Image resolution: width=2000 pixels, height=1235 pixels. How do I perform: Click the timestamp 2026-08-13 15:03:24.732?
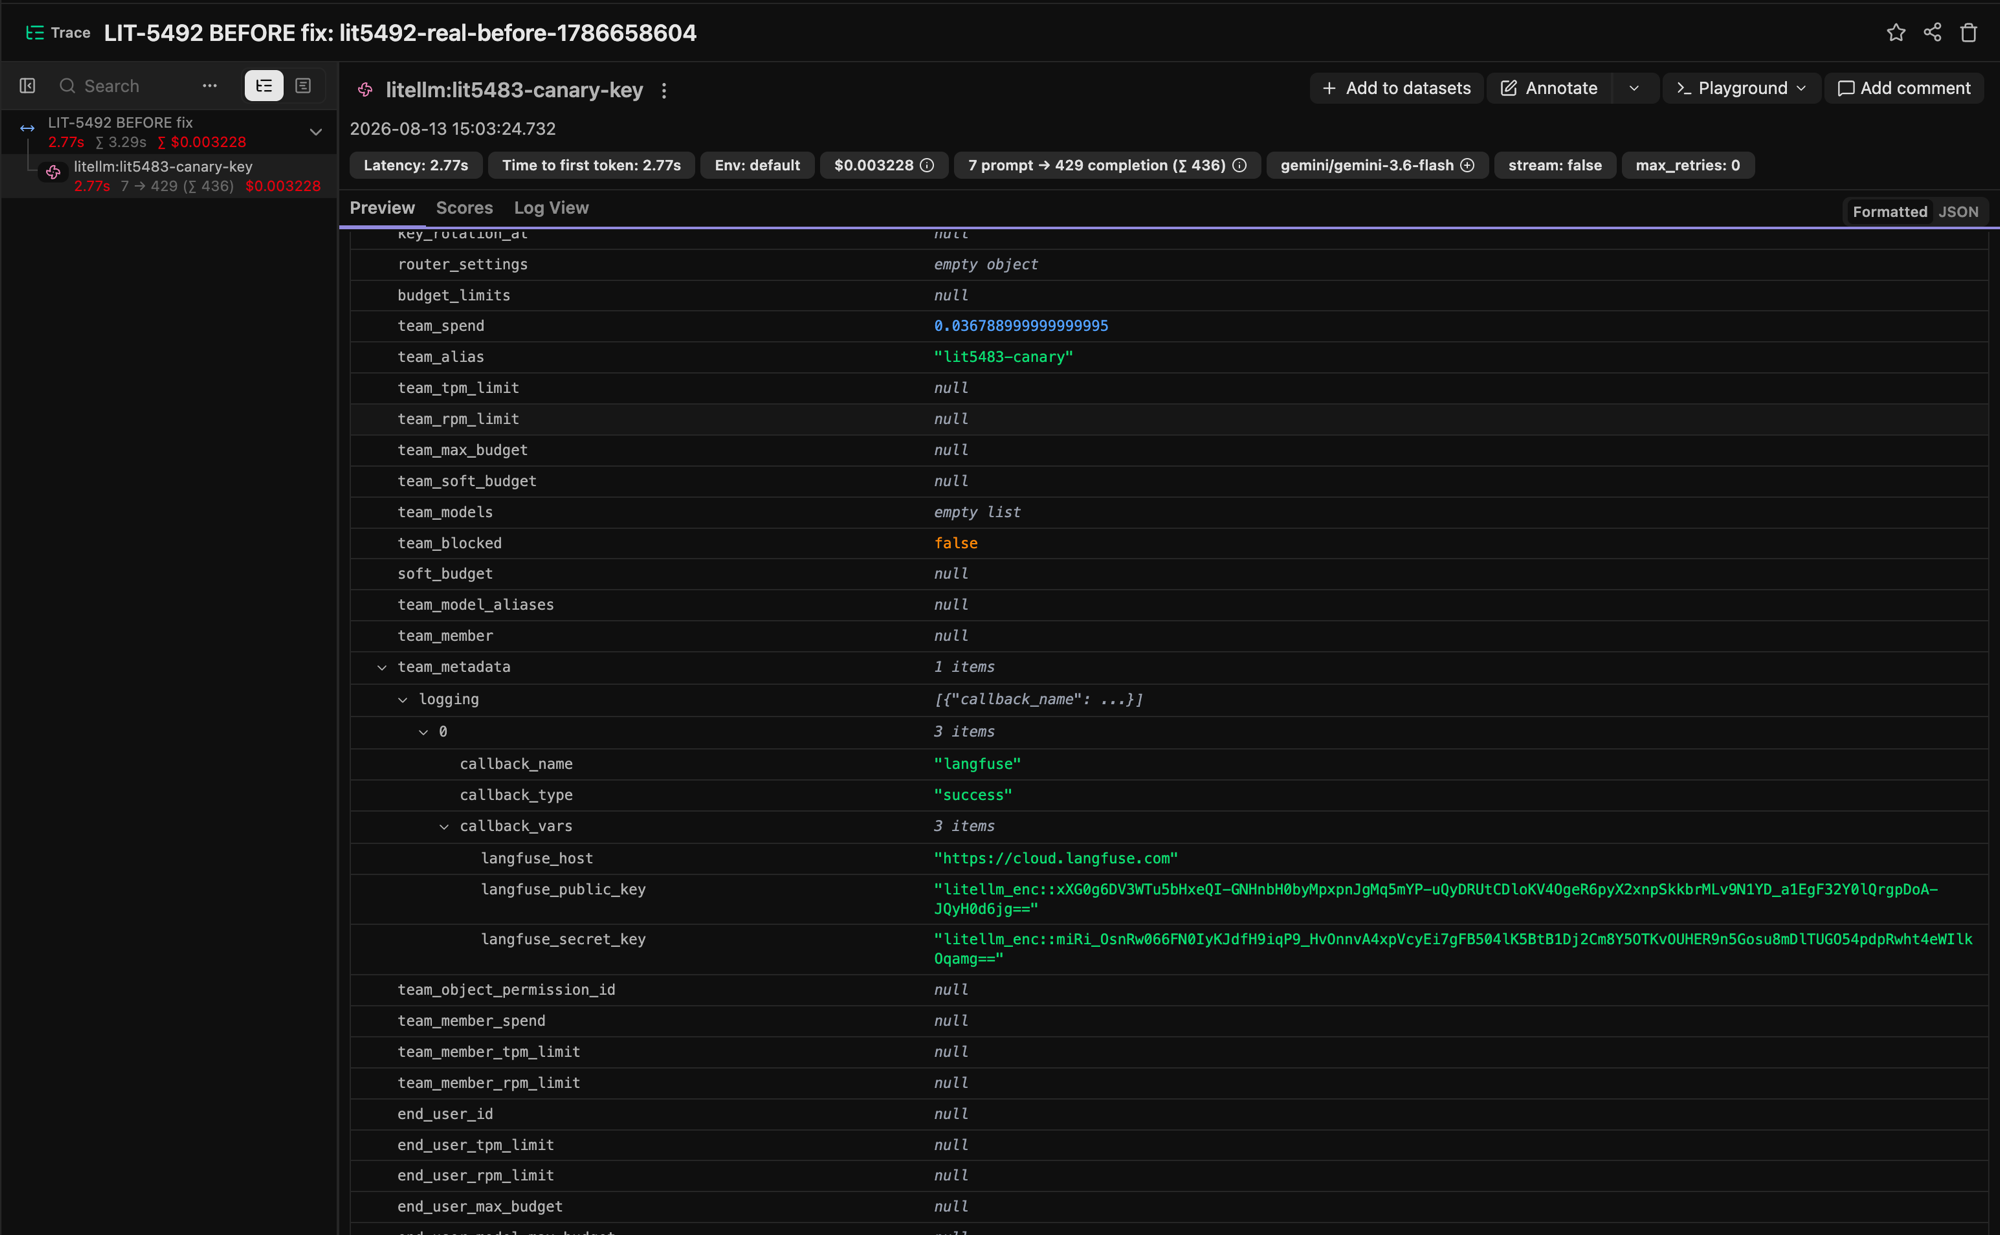(453, 129)
